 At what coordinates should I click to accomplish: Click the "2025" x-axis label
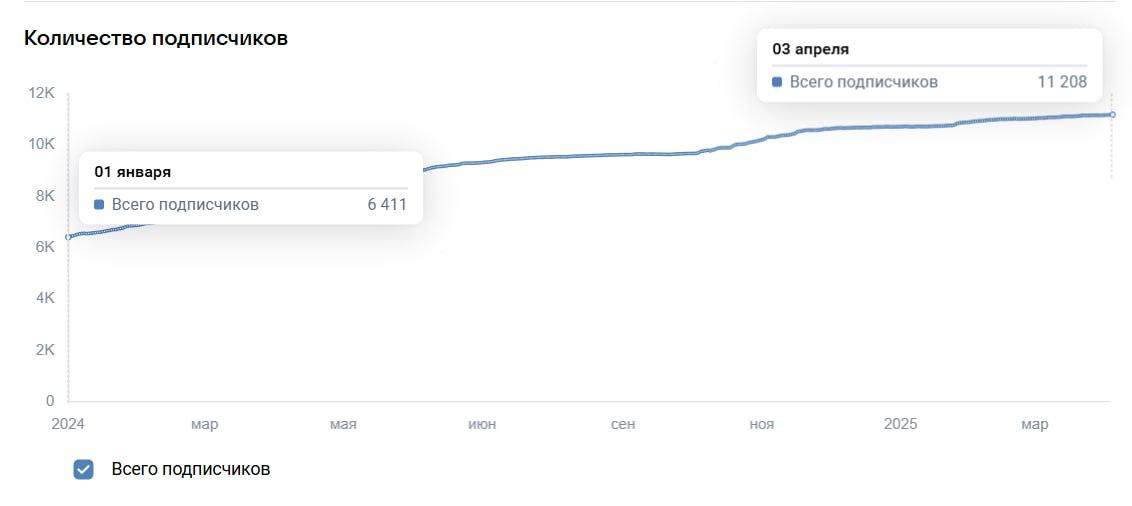click(900, 424)
